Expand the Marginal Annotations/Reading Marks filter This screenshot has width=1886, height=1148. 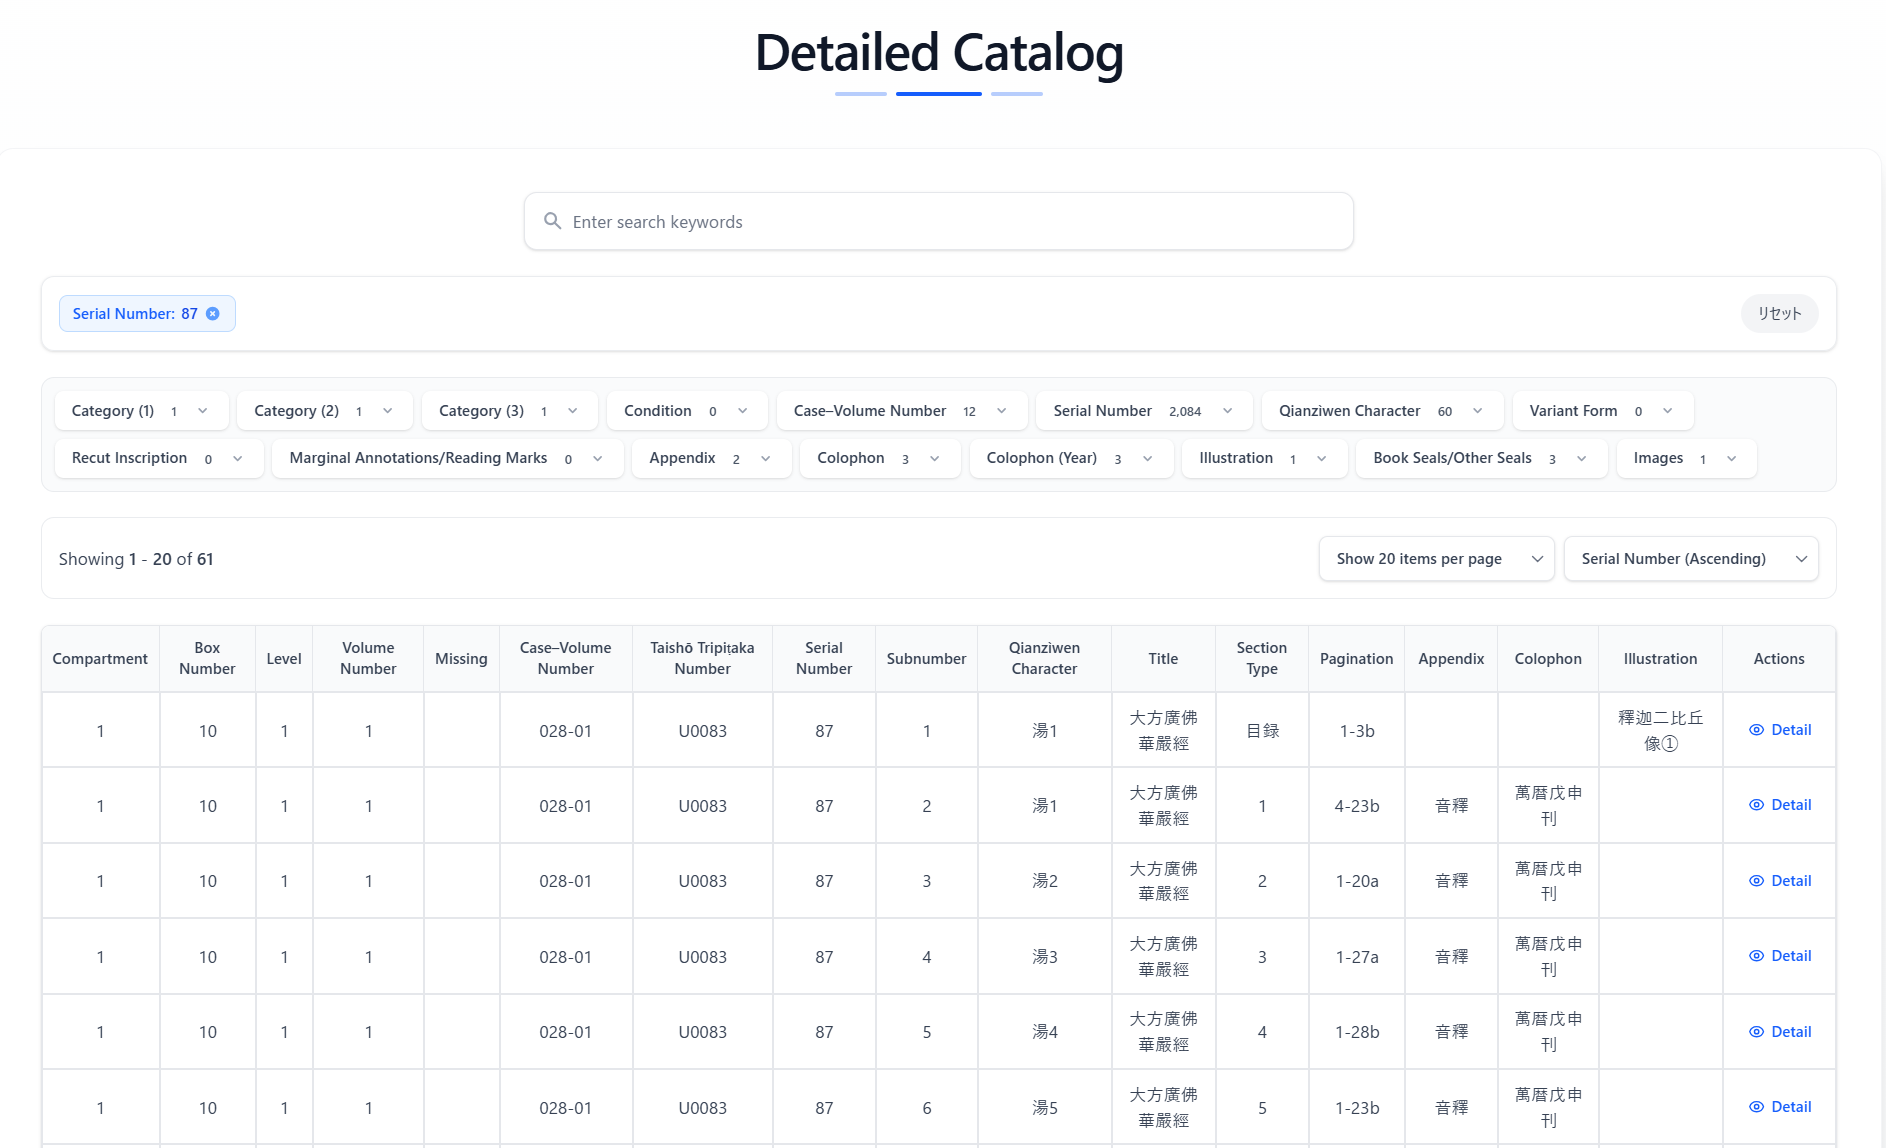(447, 458)
